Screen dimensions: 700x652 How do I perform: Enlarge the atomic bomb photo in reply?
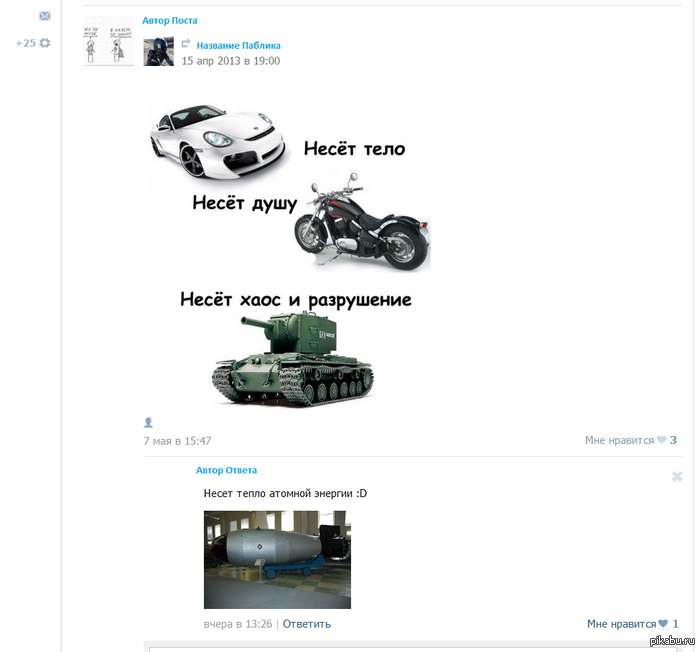[277, 559]
